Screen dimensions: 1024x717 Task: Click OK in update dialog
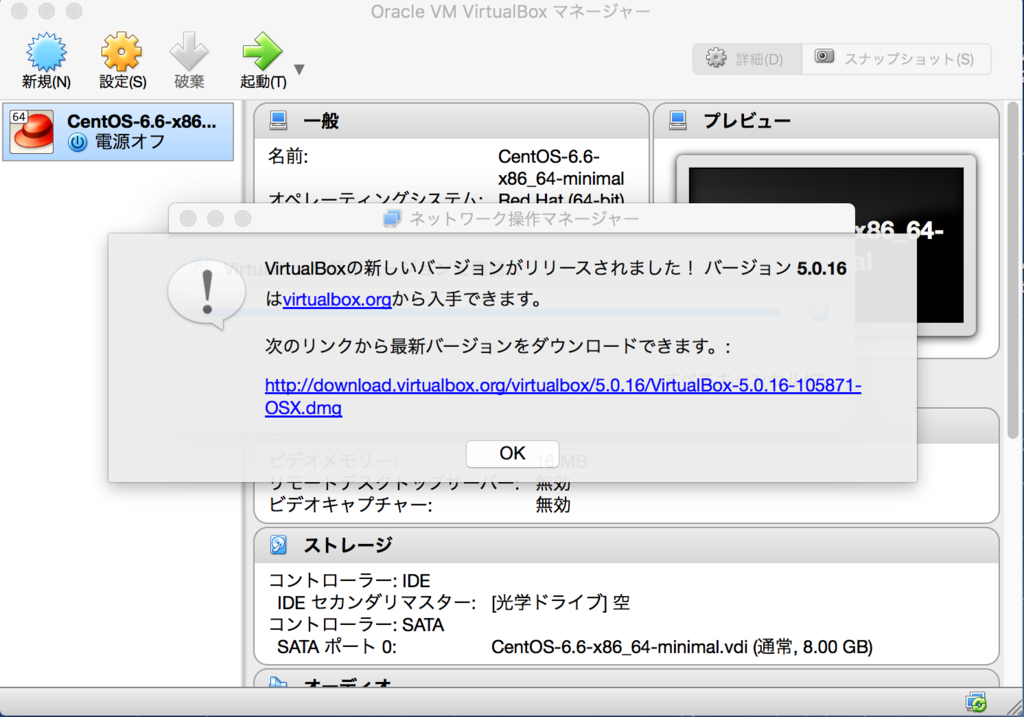click(512, 454)
